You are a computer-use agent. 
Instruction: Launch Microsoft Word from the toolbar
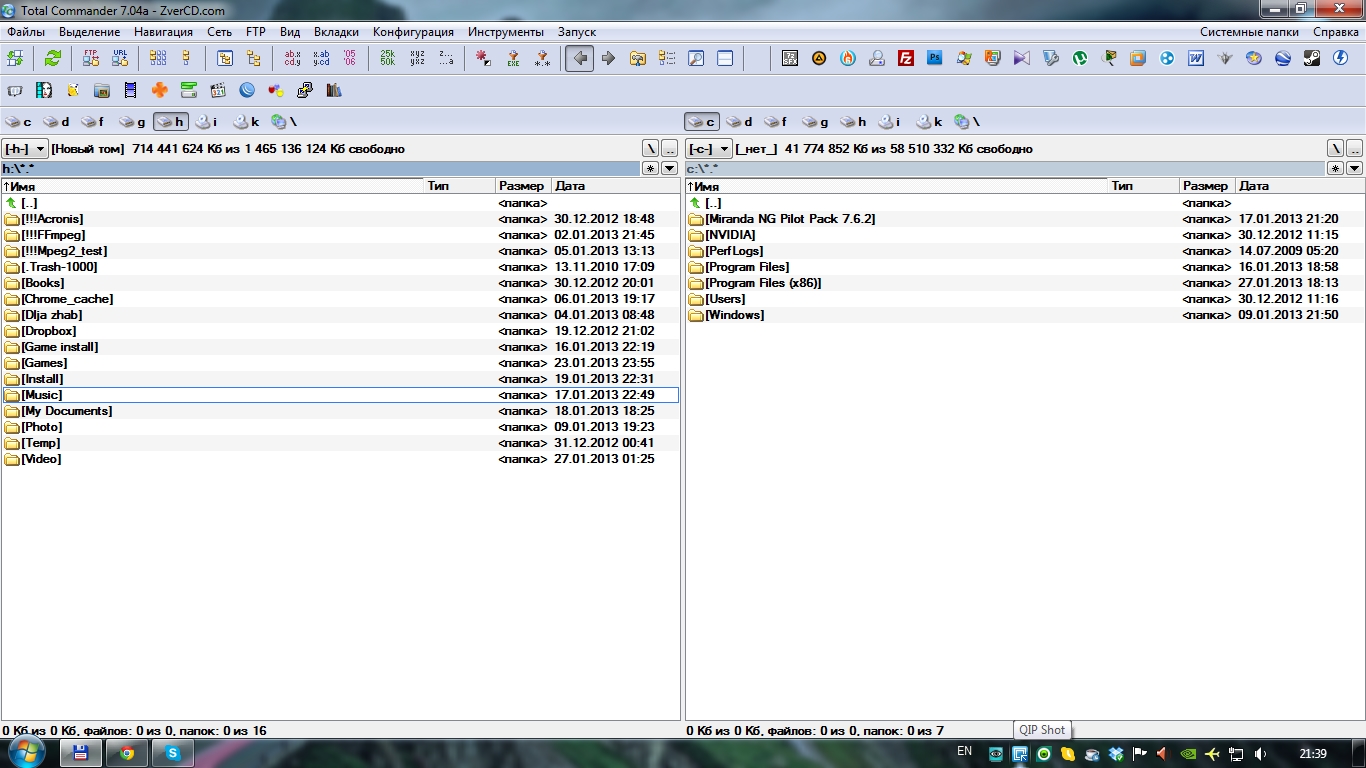tap(1196, 59)
